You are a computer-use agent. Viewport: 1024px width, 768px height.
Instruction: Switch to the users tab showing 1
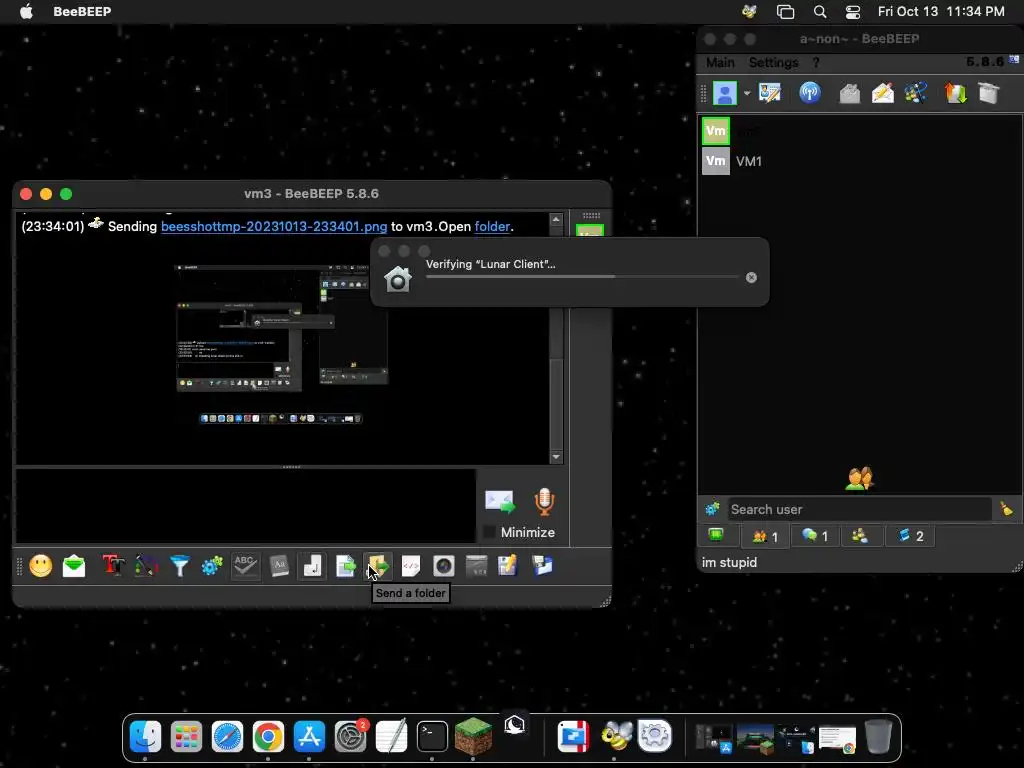click(765, 536)
